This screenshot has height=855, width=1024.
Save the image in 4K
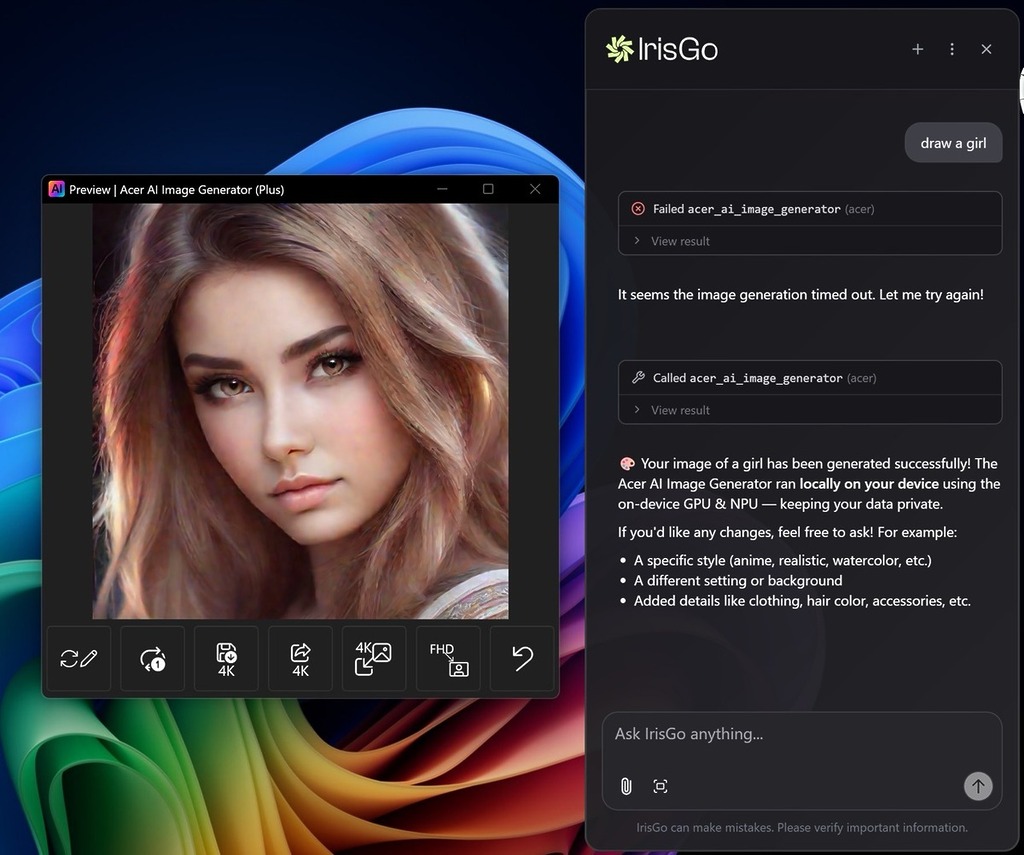(x=226, y=658)
